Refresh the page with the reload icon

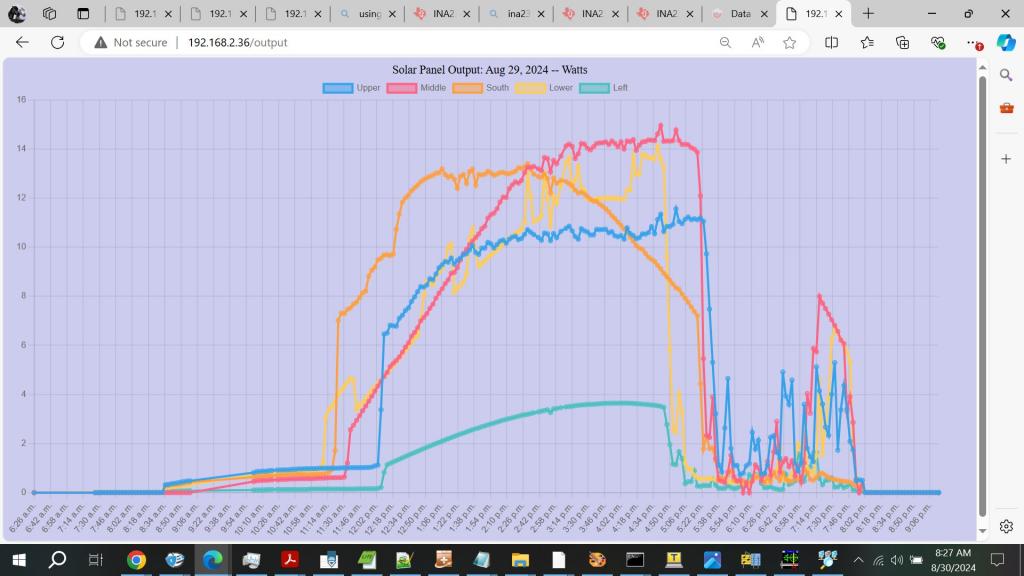coord(57,43)
